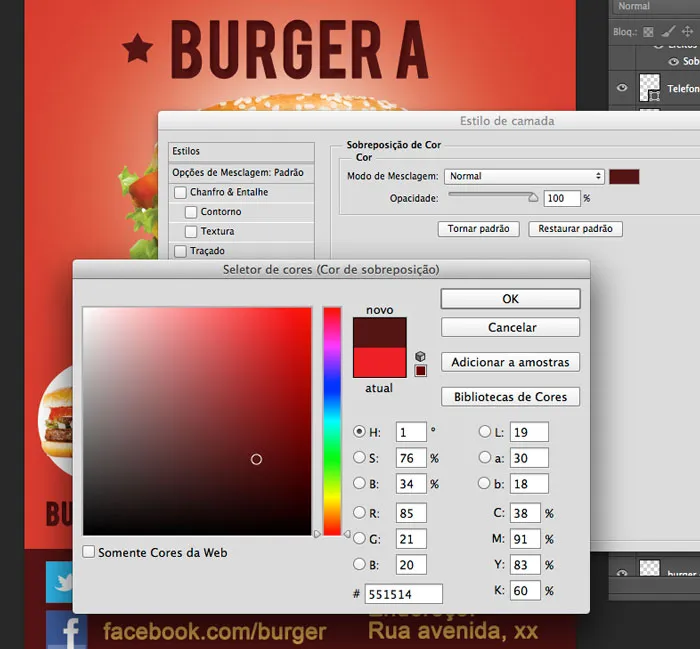
Task: Check Somente Cores da Web
Action: click(88, 552)
